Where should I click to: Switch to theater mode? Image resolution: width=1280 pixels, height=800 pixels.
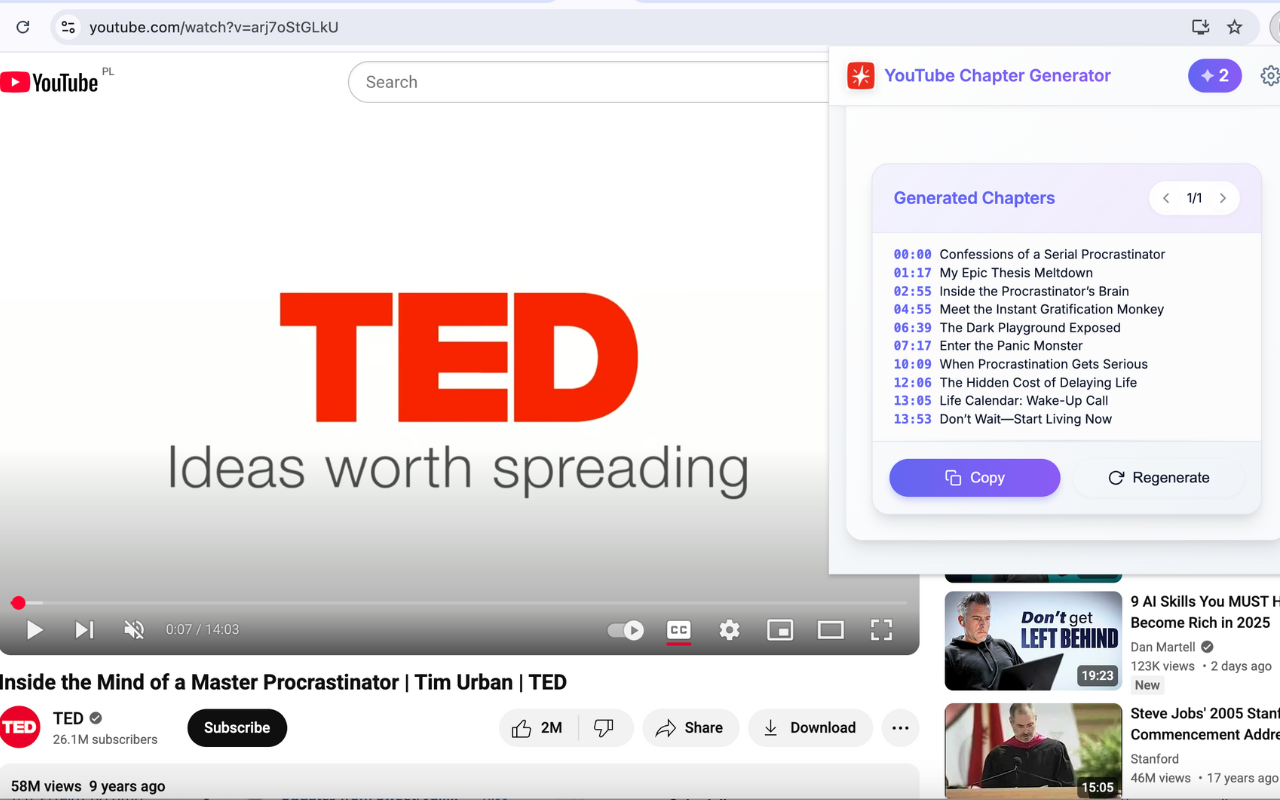(x=831, y=630)
